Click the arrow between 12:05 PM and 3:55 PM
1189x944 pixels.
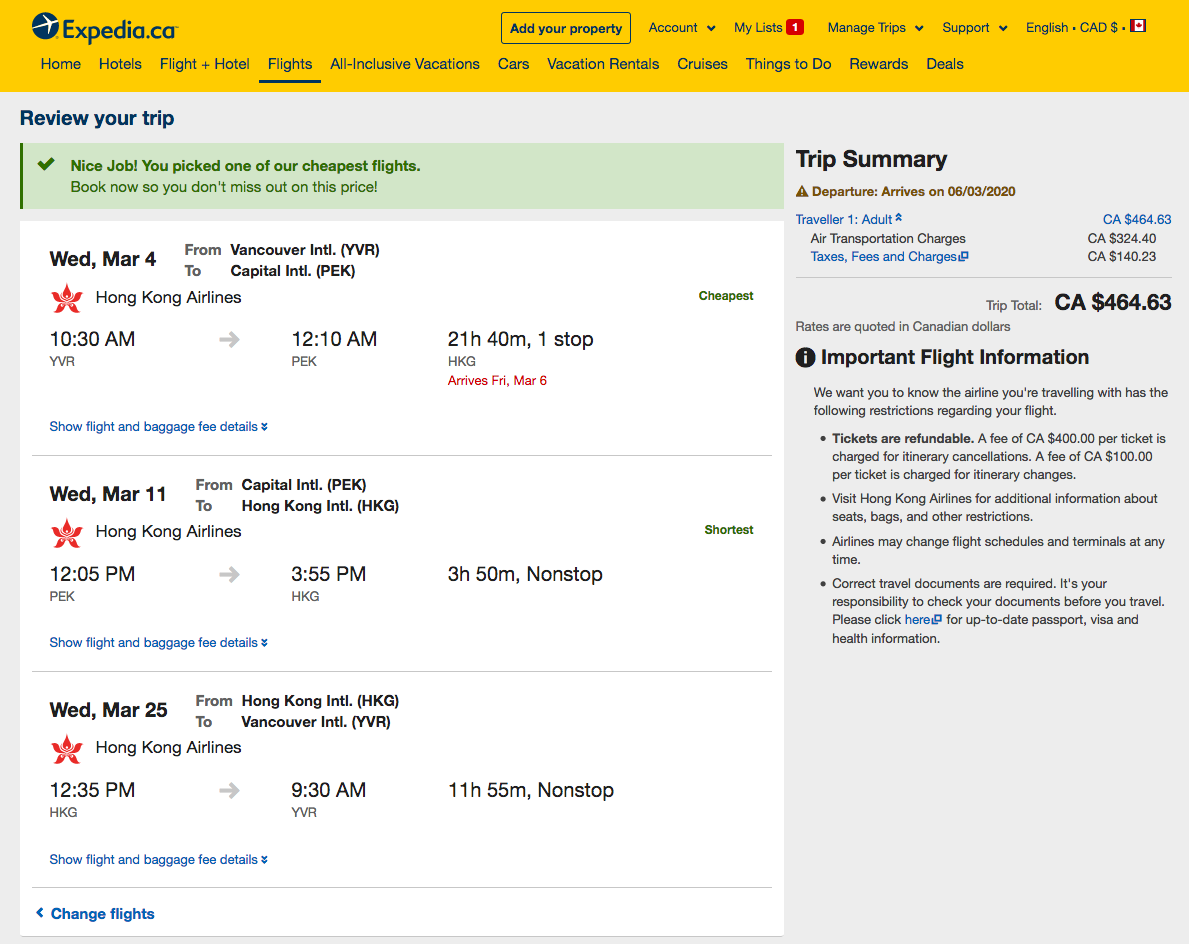point(229,575)
